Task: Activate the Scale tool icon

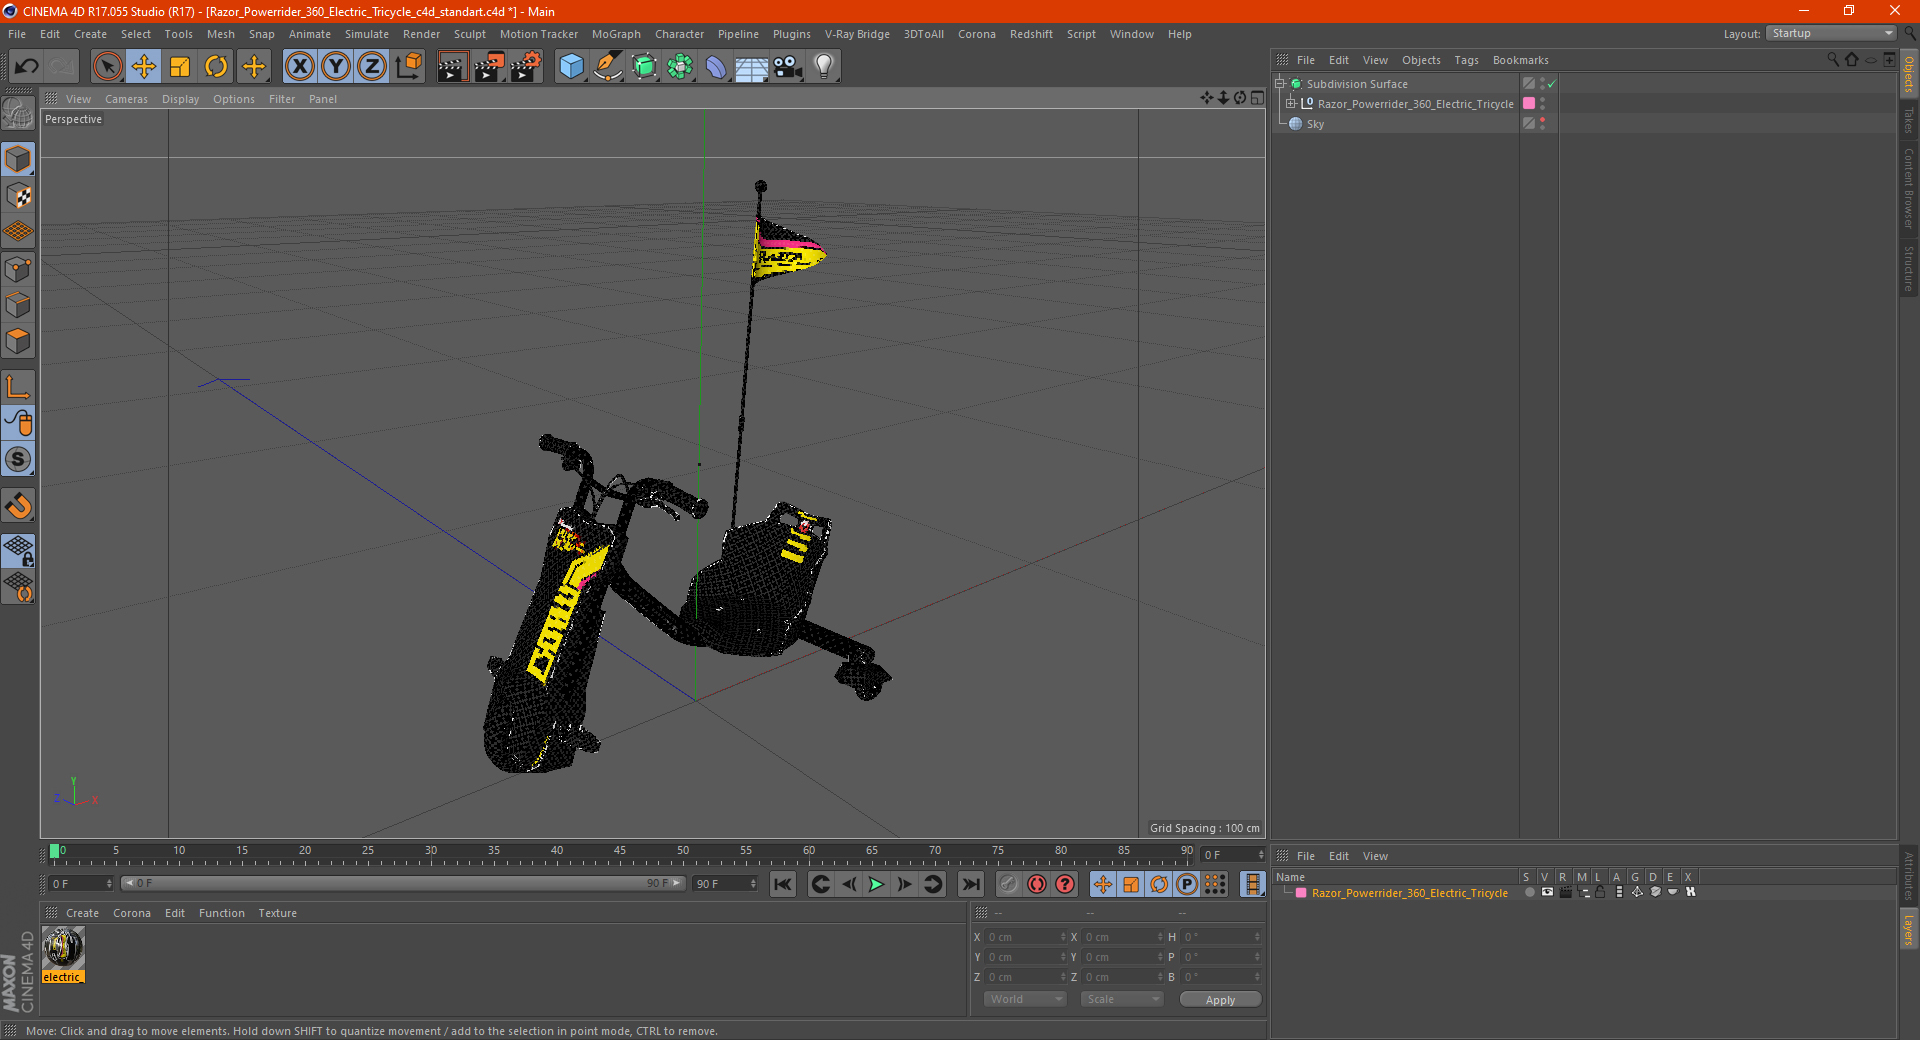Action: tap(180, 67)
